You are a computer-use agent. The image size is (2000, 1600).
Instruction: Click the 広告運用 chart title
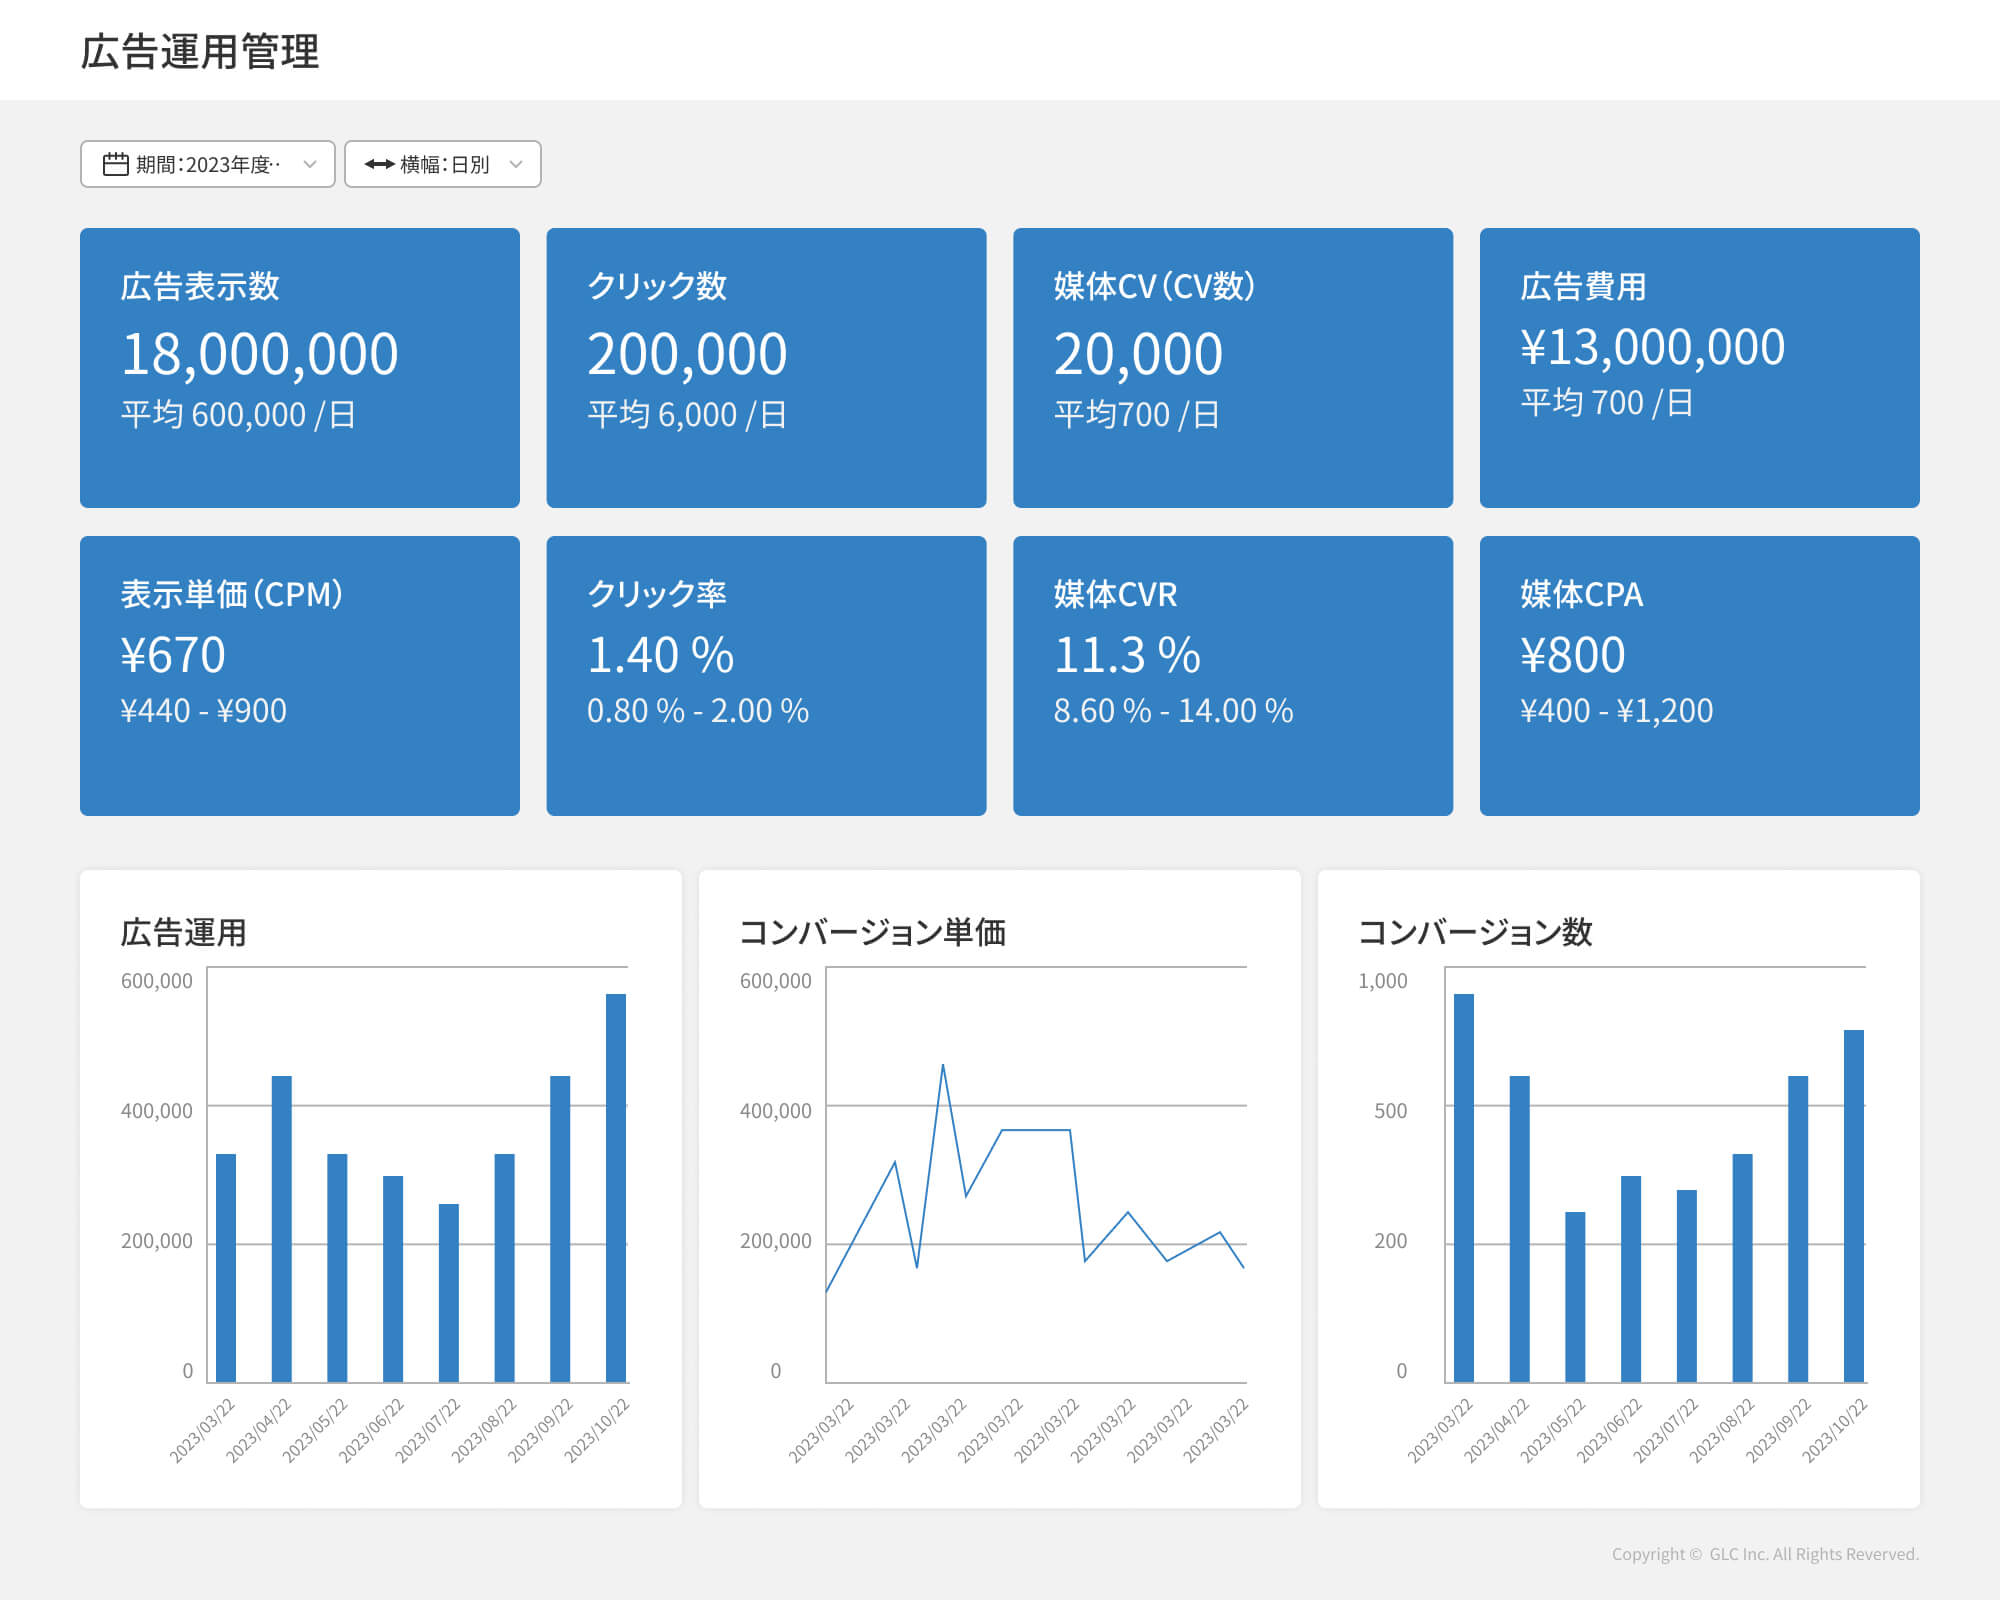(x=183, y=932)
